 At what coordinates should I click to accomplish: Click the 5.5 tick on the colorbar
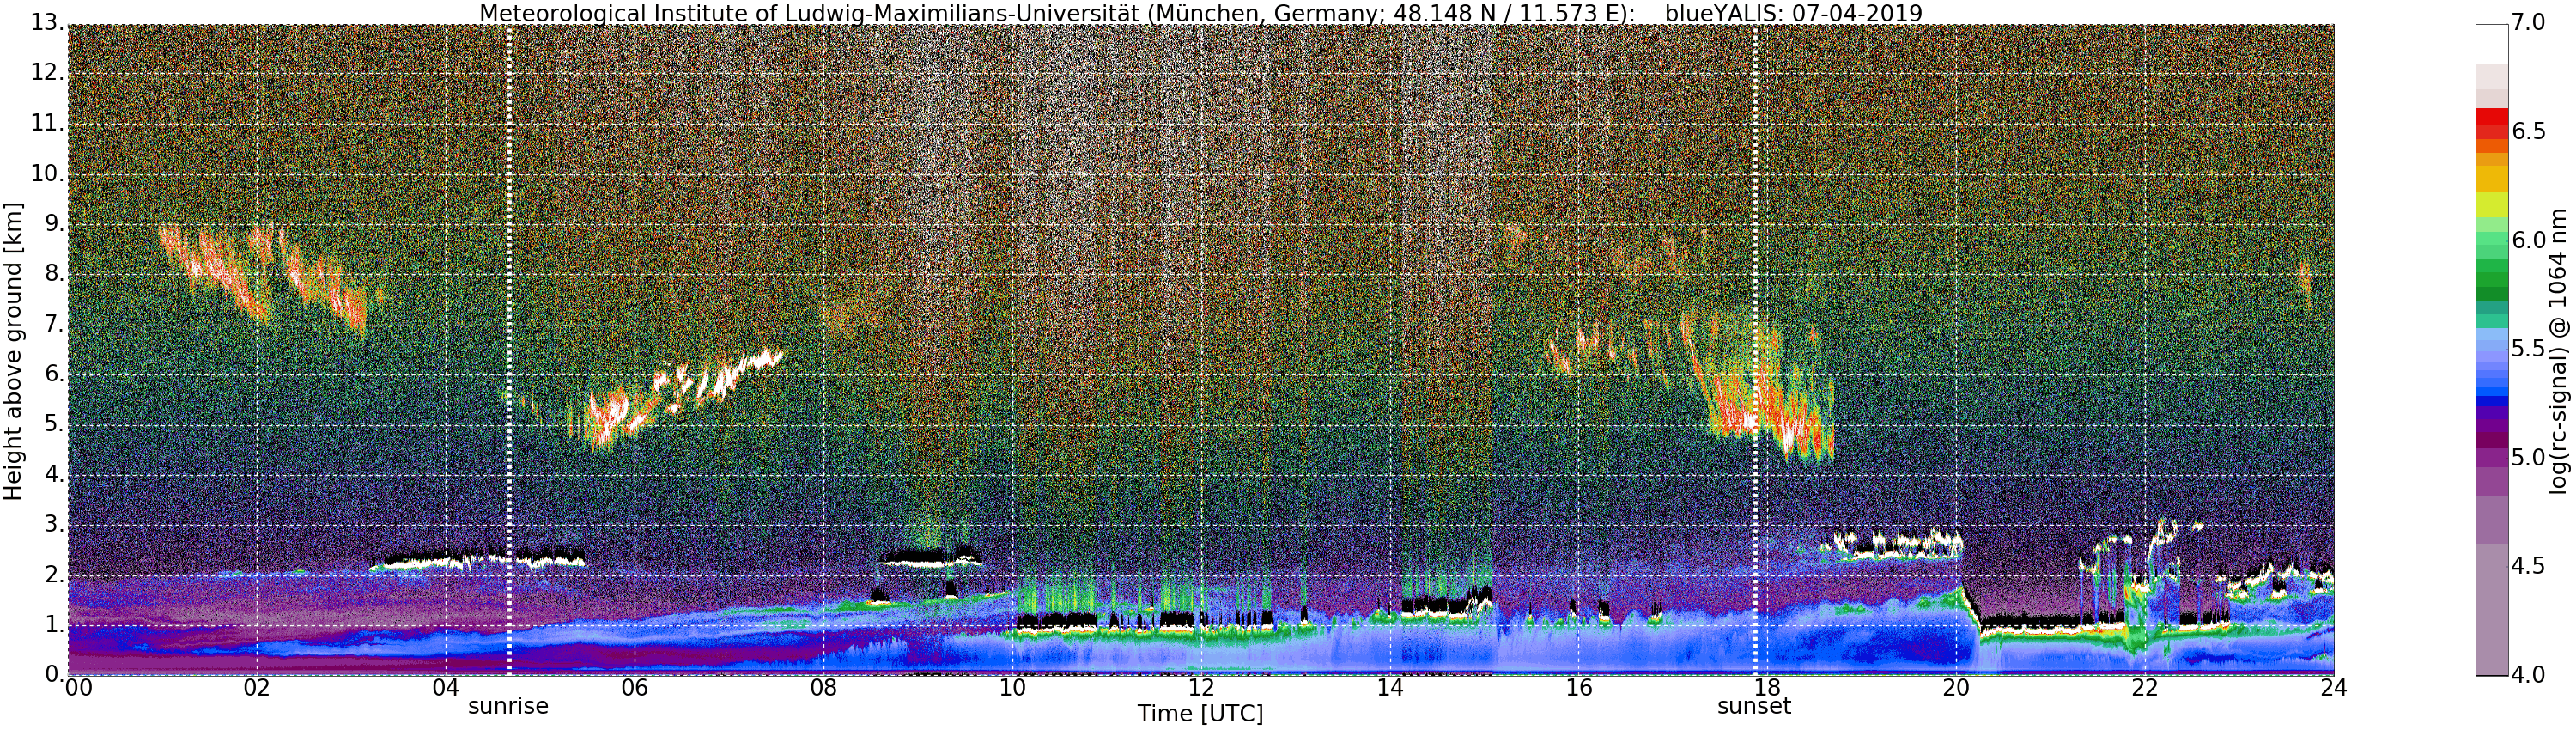click(2530, 349)
